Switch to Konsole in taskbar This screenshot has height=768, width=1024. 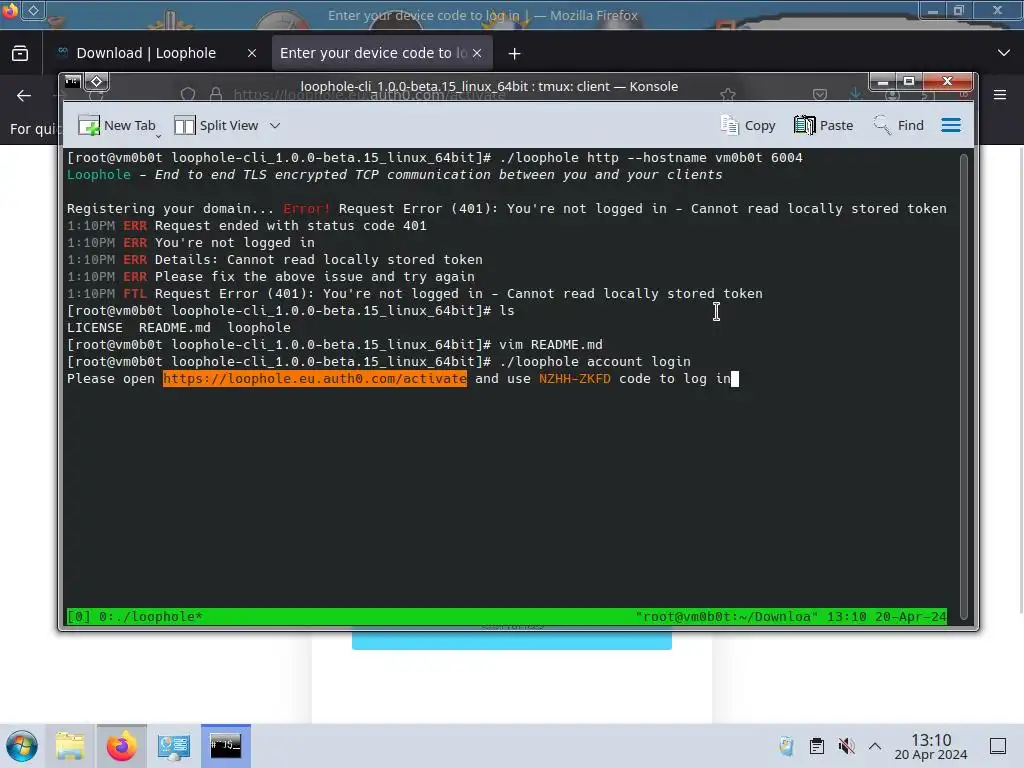point(226,746)
